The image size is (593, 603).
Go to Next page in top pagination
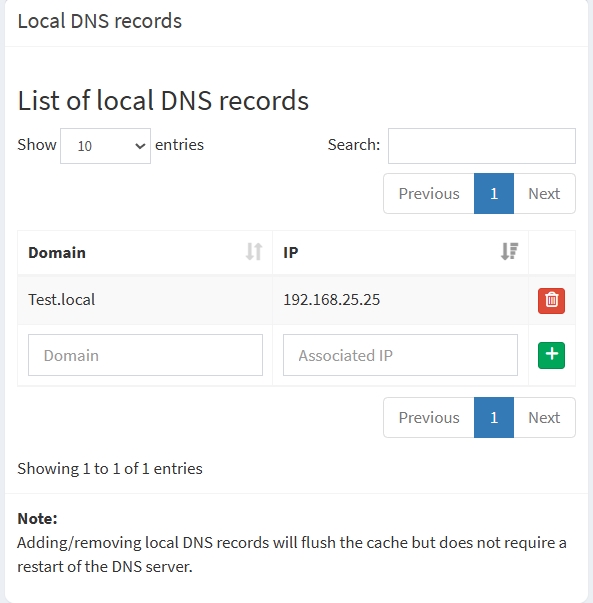point(544,193)
